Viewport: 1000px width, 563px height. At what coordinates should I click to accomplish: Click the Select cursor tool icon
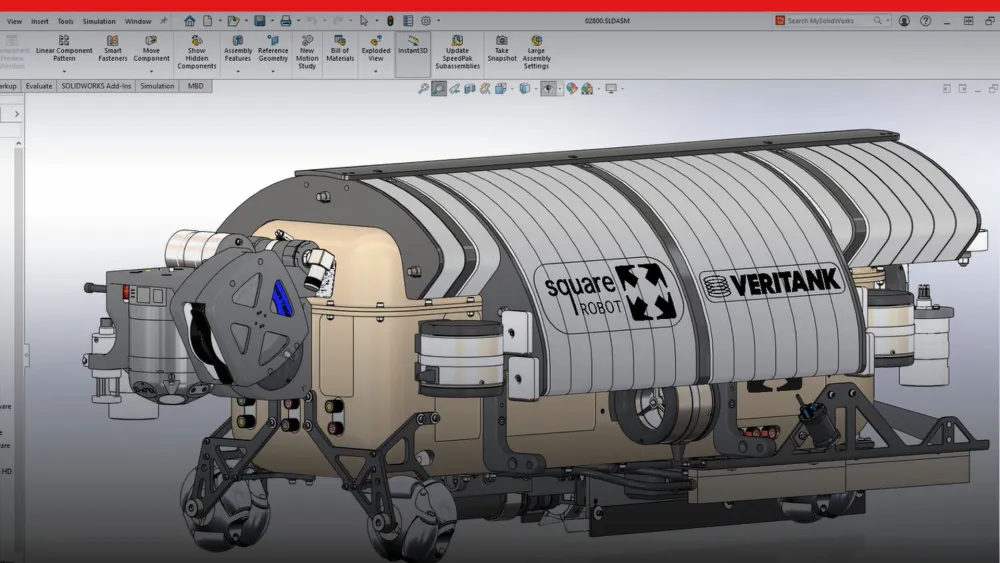(x=364, y=21)
